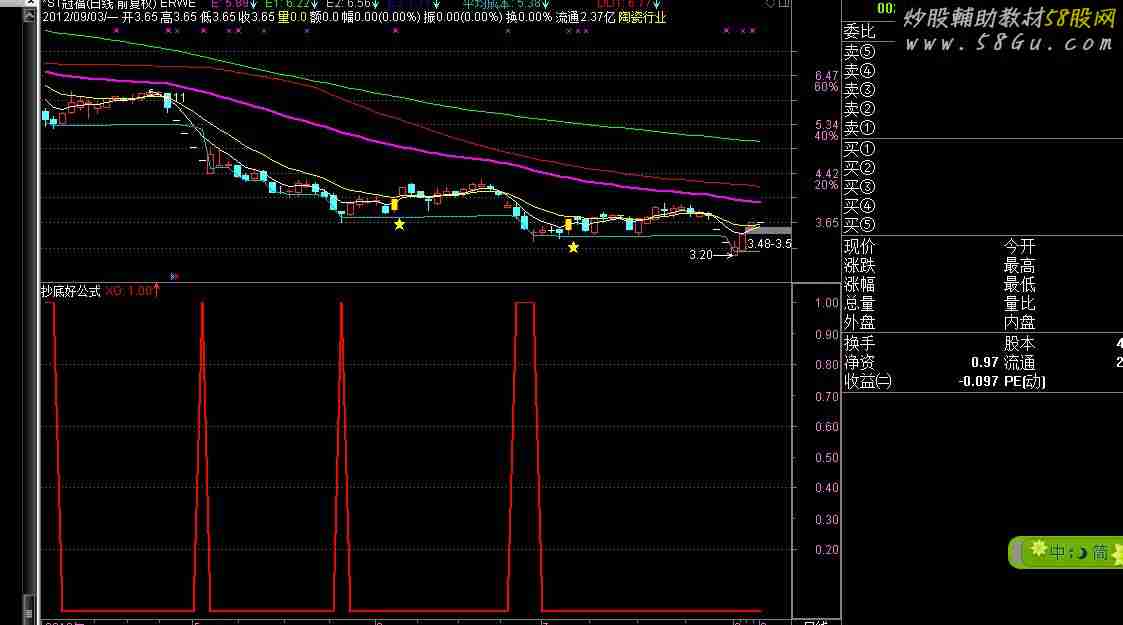Open the 抄底好公式 indicator label

tap(70, 291)
